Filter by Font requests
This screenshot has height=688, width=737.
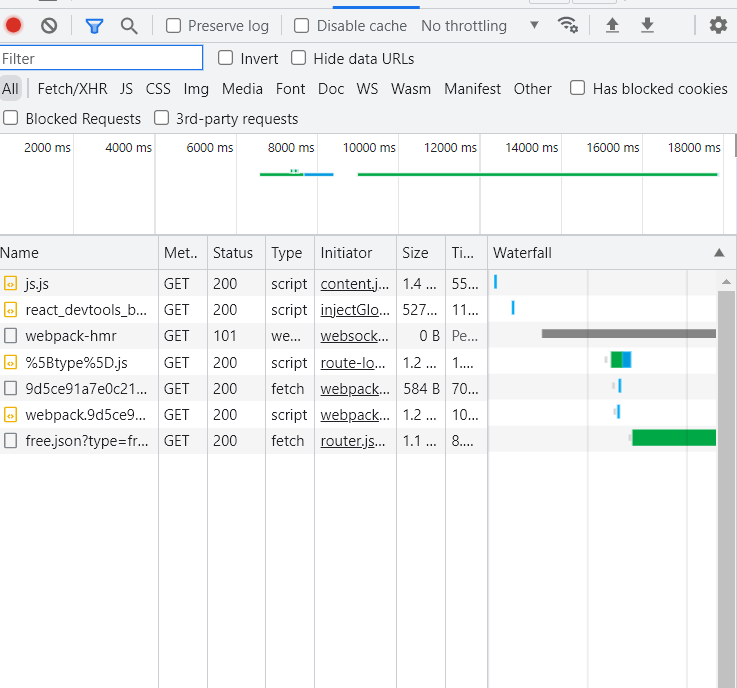tap(290, 89)
